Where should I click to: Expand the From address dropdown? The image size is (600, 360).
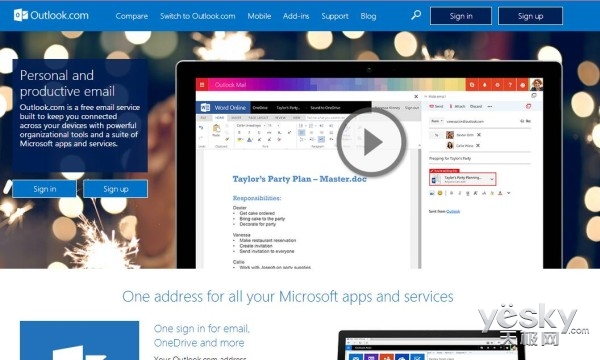click(436, 121)
